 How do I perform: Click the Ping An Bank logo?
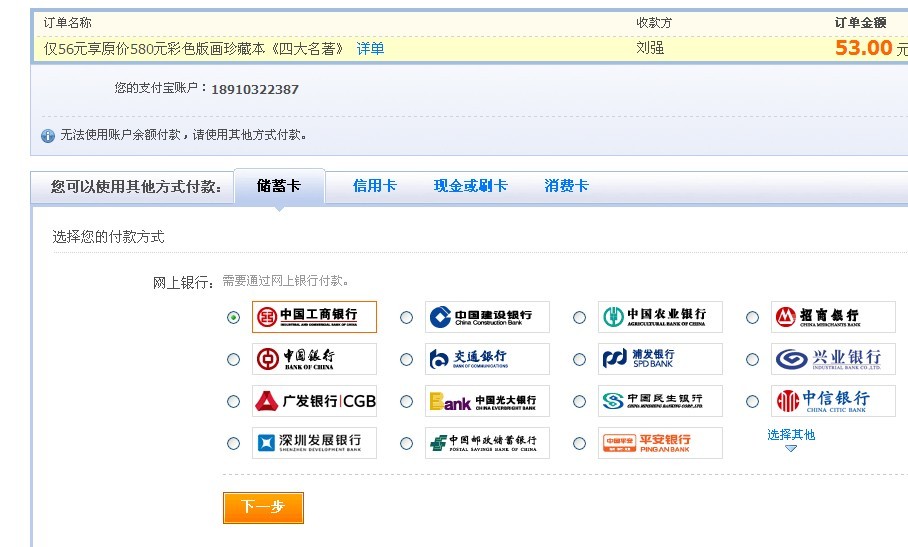point(660,443)
